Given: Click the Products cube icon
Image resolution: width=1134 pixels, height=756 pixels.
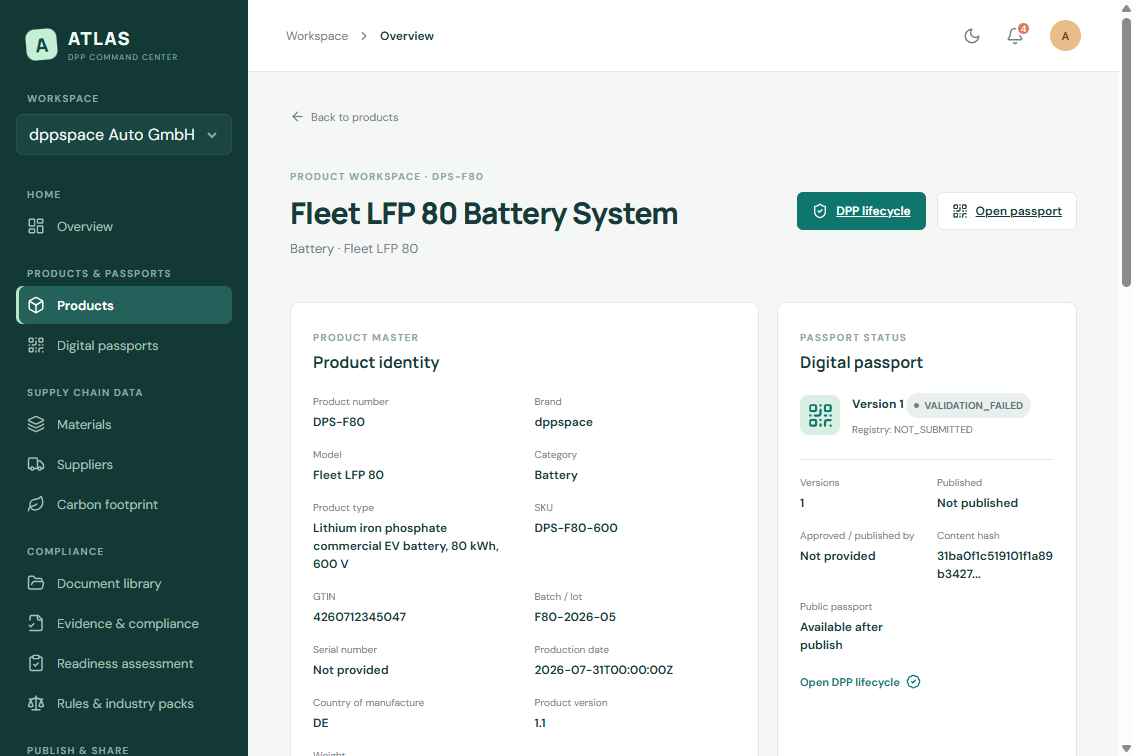Looking at the screenshot, I should [x=36, y=305].
